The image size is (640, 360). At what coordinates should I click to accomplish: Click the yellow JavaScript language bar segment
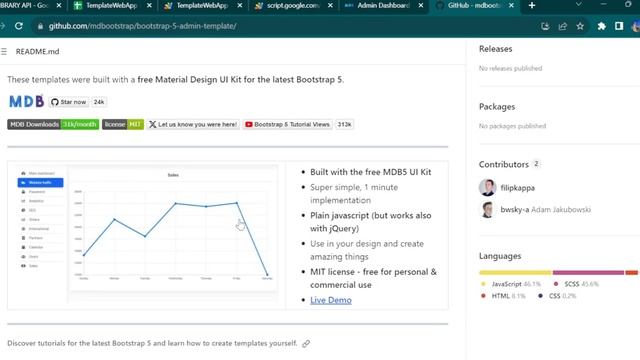(x=516, y=272)
